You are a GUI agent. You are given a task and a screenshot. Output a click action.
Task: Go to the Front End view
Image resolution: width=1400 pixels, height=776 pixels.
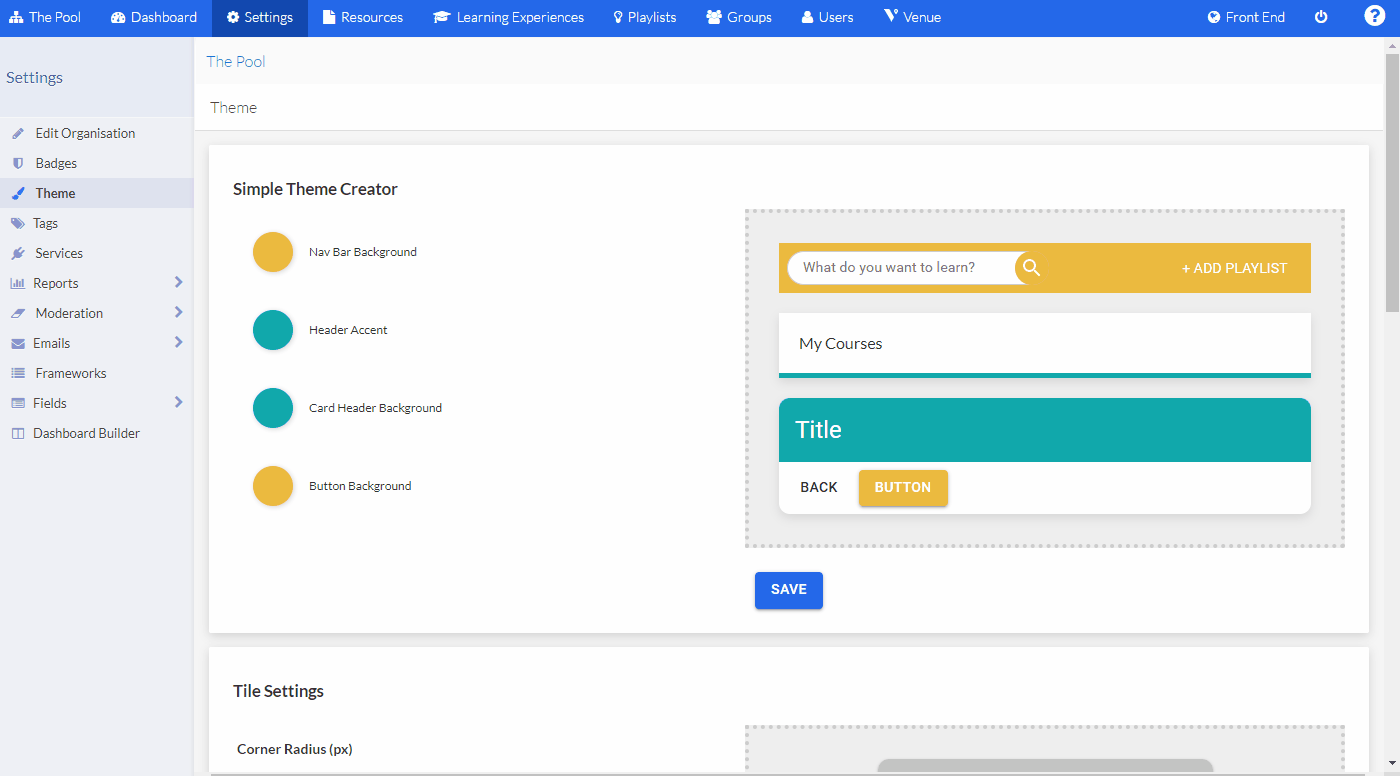pyautogui.click(x=1245, y=17)
